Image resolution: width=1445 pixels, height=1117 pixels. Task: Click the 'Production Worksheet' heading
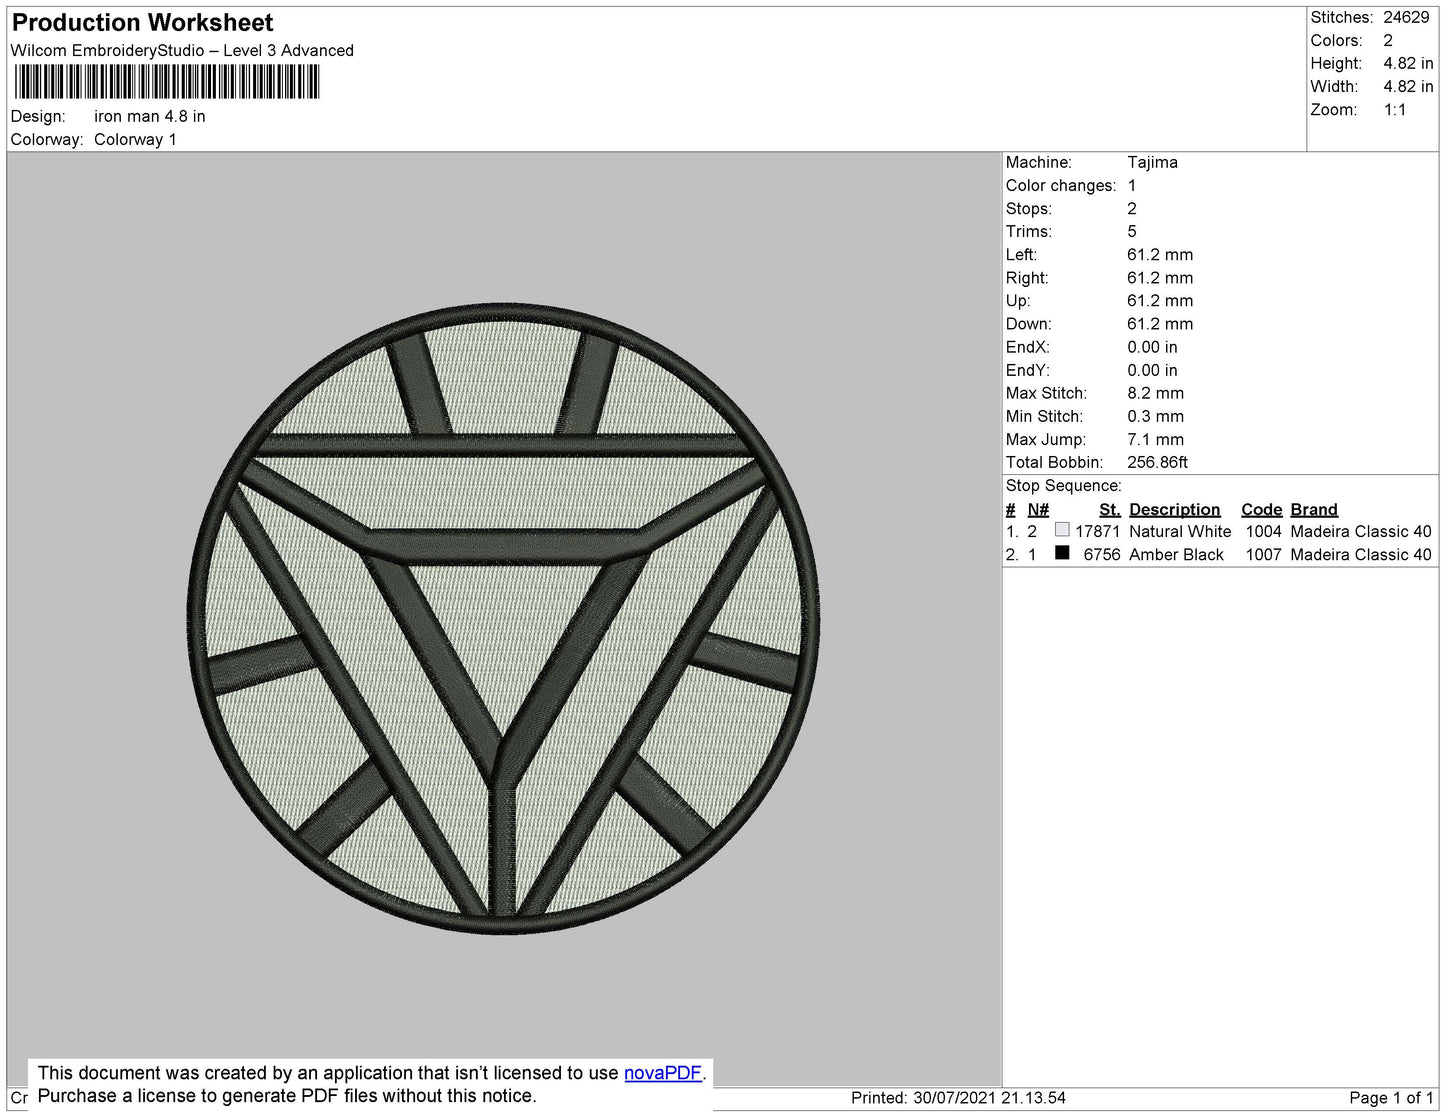[142, 22]
